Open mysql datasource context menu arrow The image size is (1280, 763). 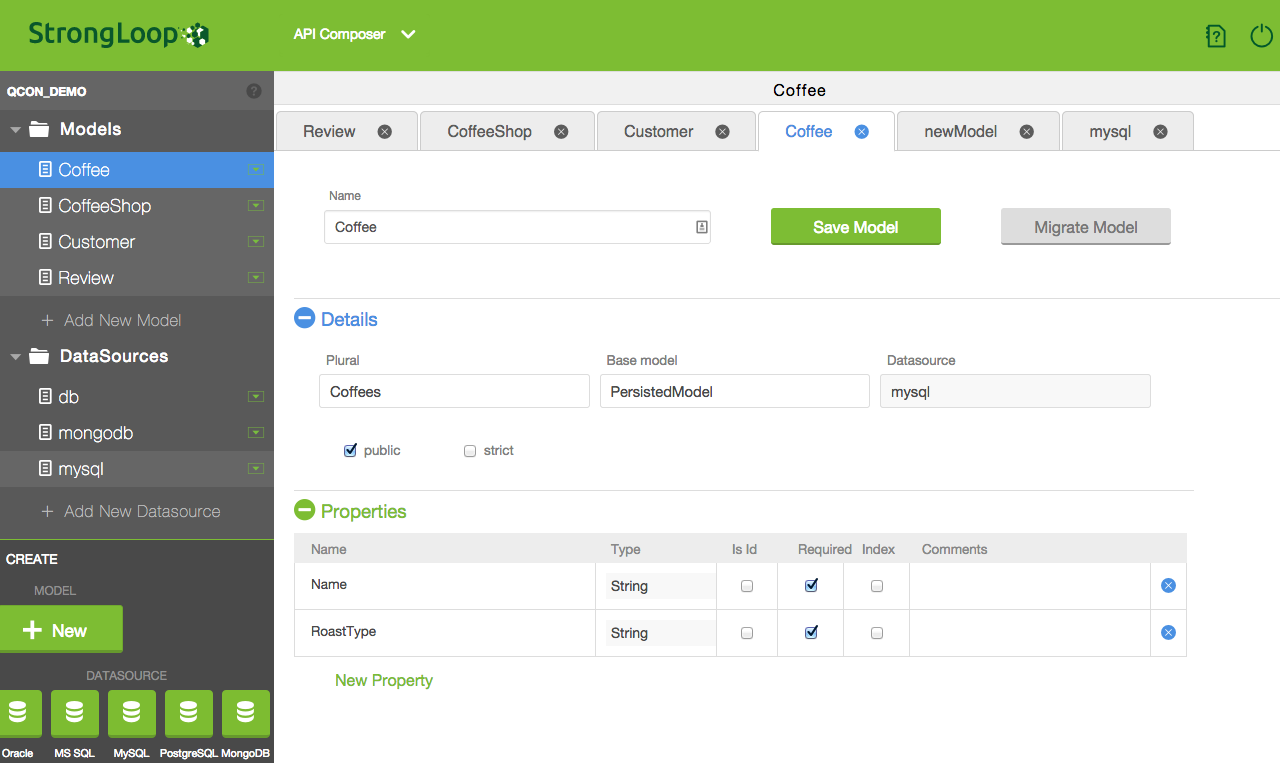(255, 469)
